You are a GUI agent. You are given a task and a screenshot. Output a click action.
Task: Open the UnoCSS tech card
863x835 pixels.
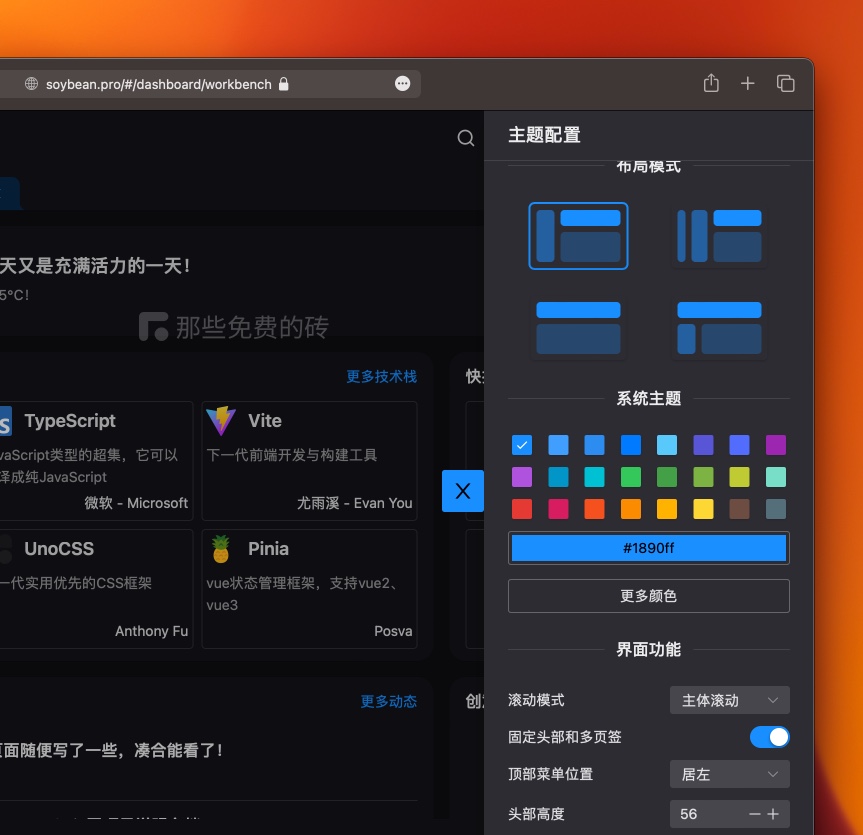(96, 589)
